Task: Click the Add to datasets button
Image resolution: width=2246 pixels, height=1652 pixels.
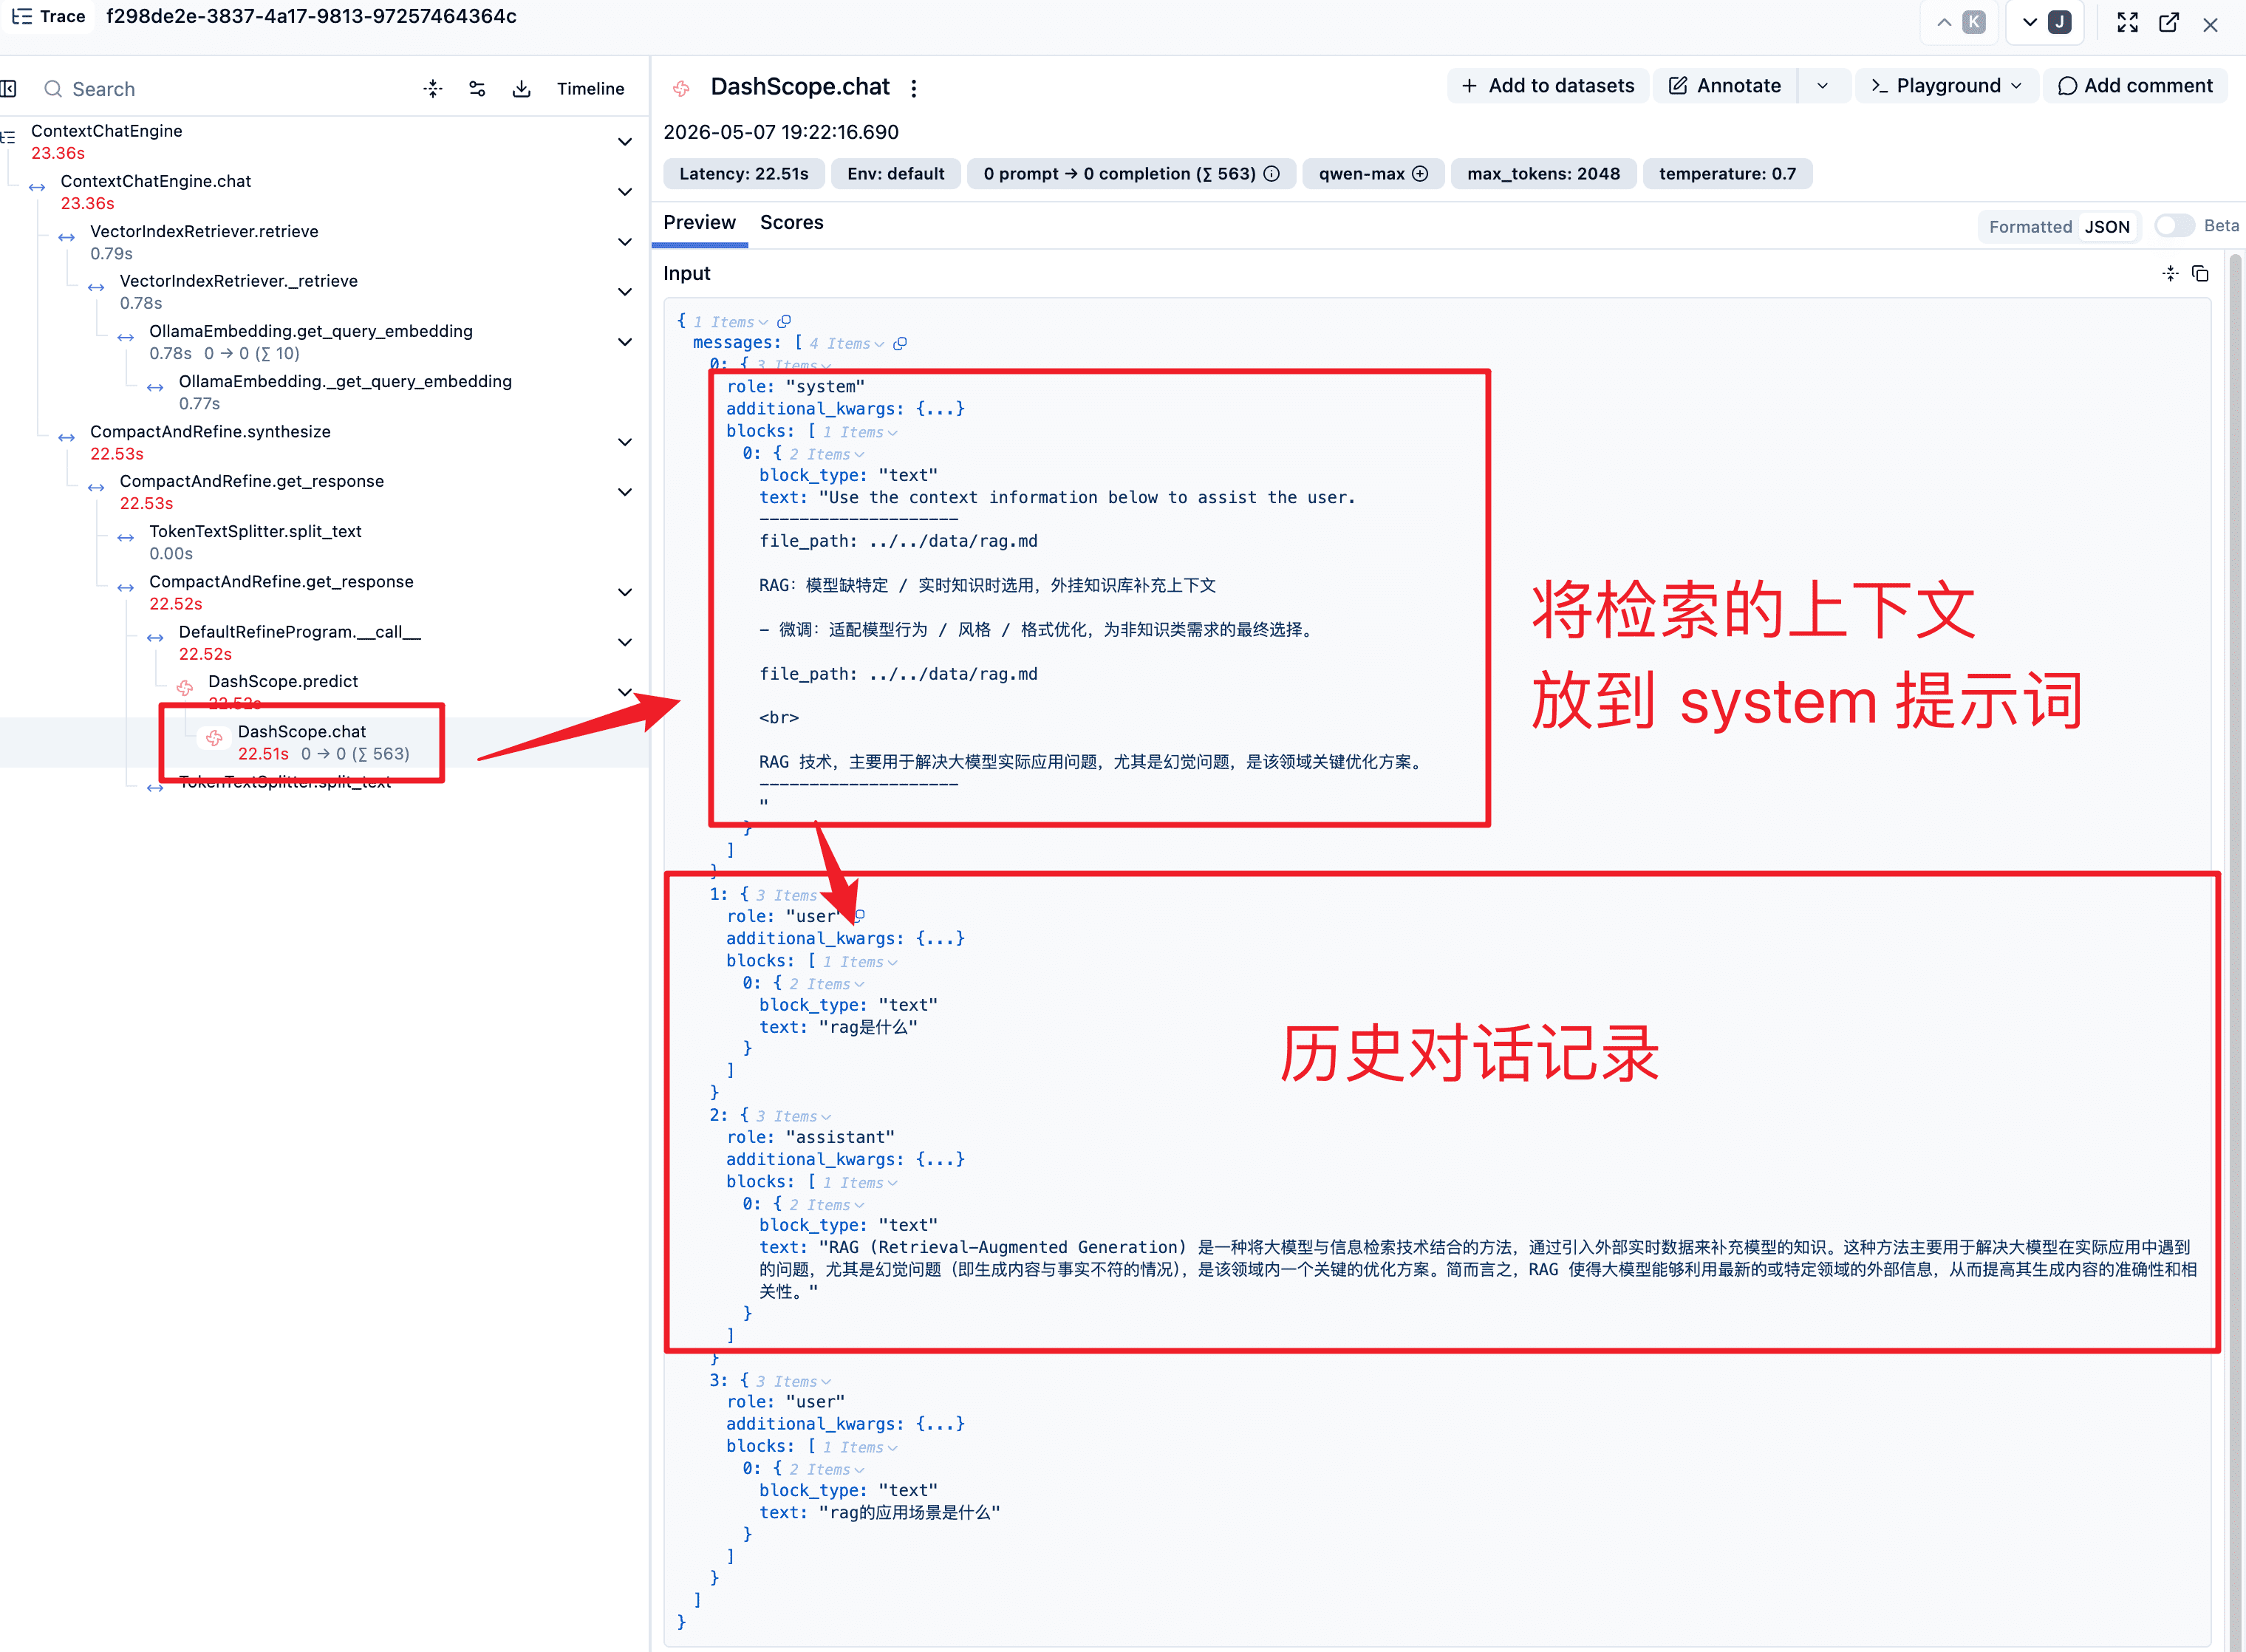Action: [x=1547, y=86]
